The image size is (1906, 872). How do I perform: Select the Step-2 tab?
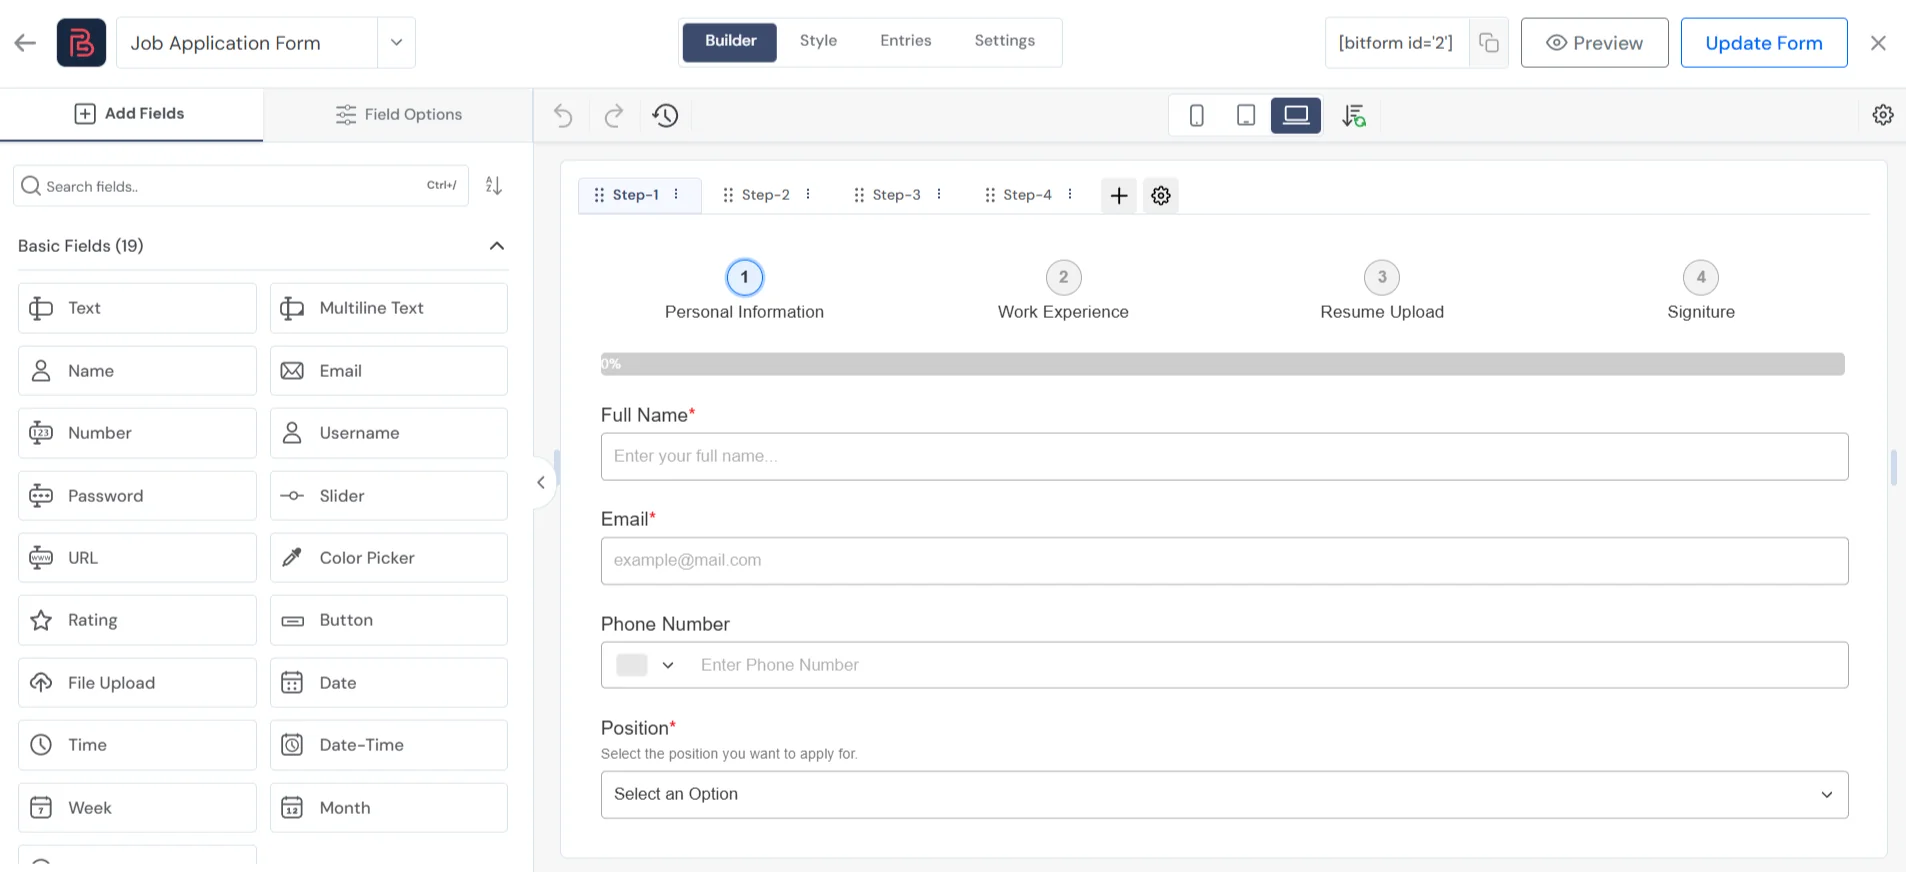click(765, 195)
